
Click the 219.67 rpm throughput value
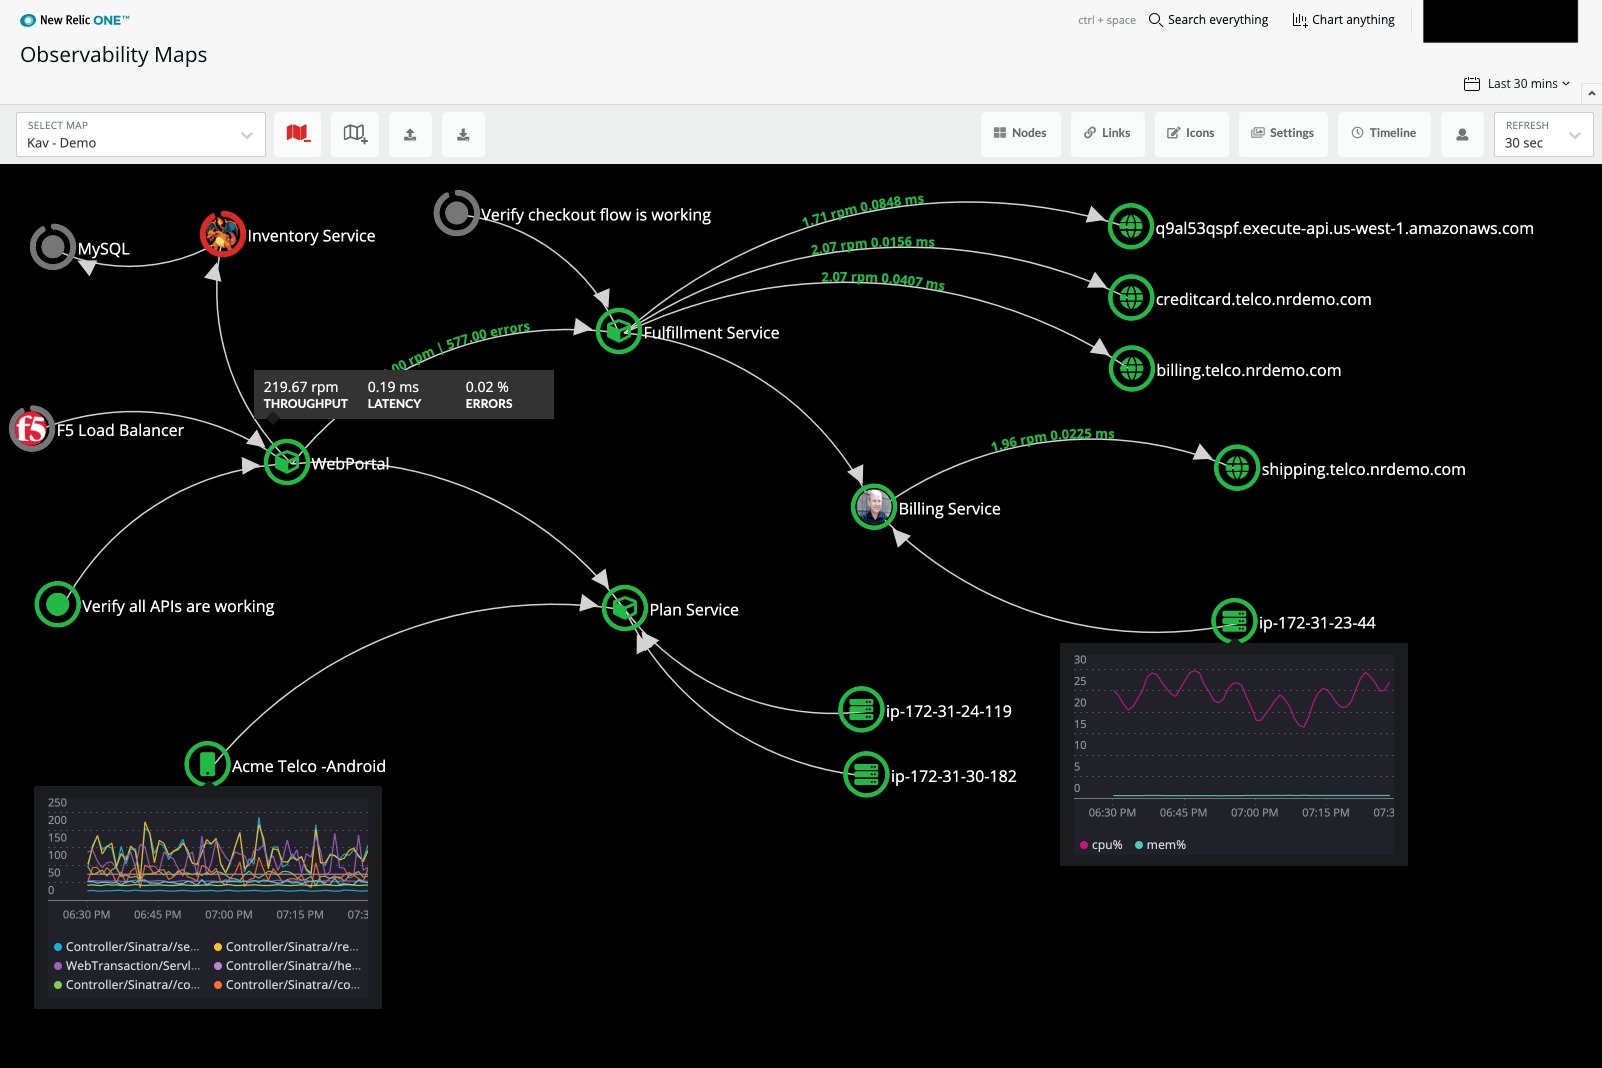pyautogui.click(x=301, y=387)
